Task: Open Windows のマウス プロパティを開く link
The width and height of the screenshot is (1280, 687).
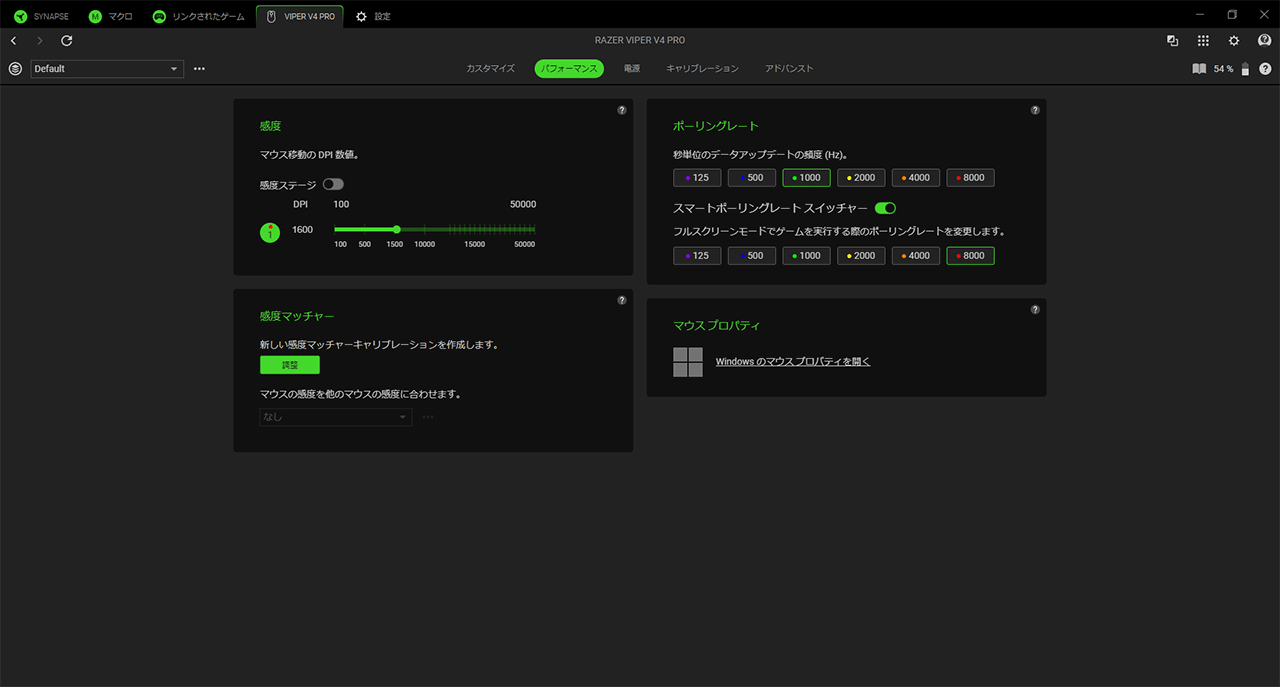Action: 792,362
